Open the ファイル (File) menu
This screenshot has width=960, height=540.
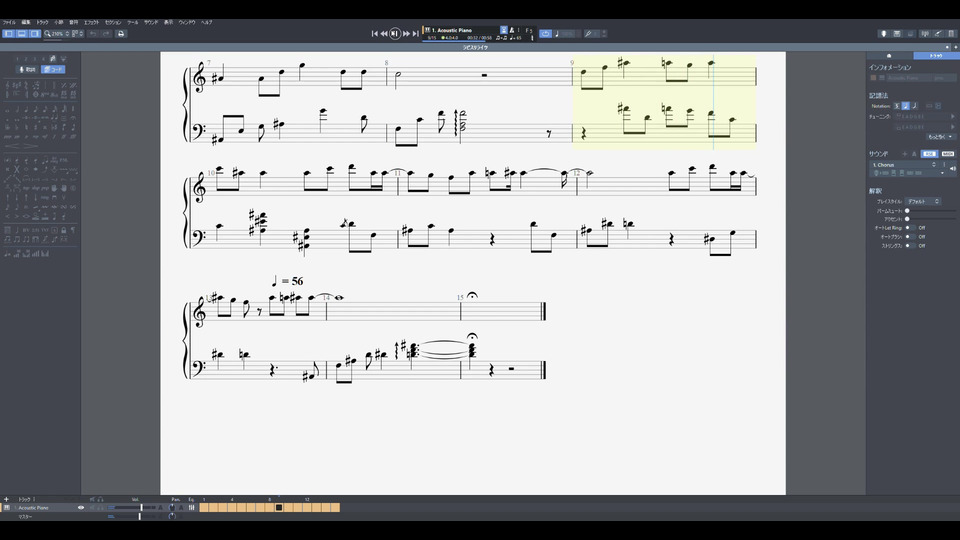[9, 23]
